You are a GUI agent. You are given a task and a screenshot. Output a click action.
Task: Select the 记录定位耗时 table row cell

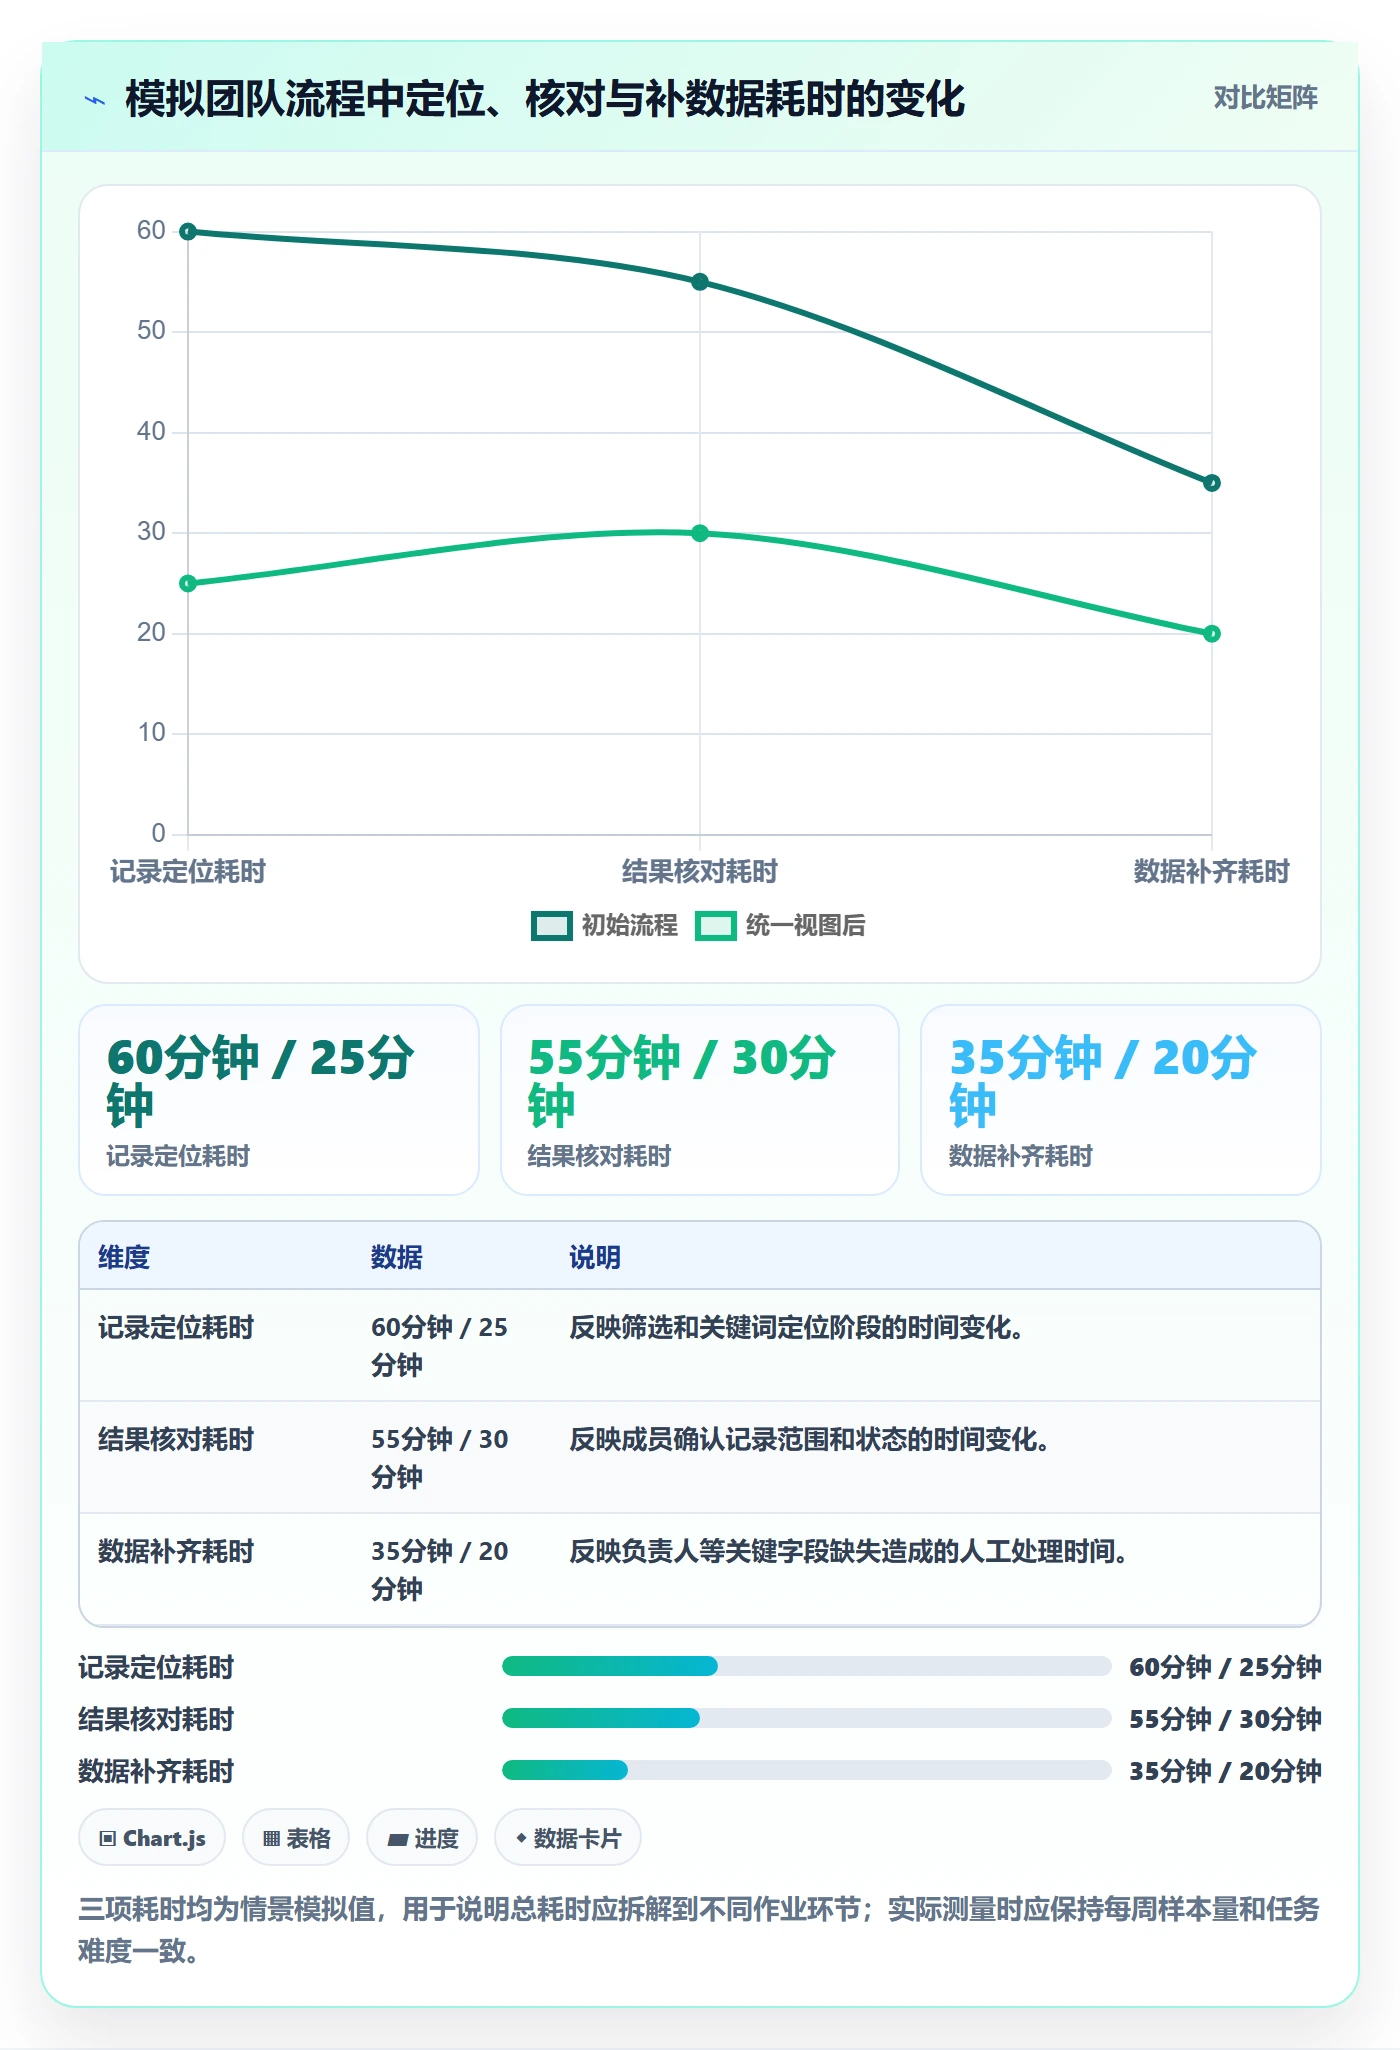(x=176, y=1327)
